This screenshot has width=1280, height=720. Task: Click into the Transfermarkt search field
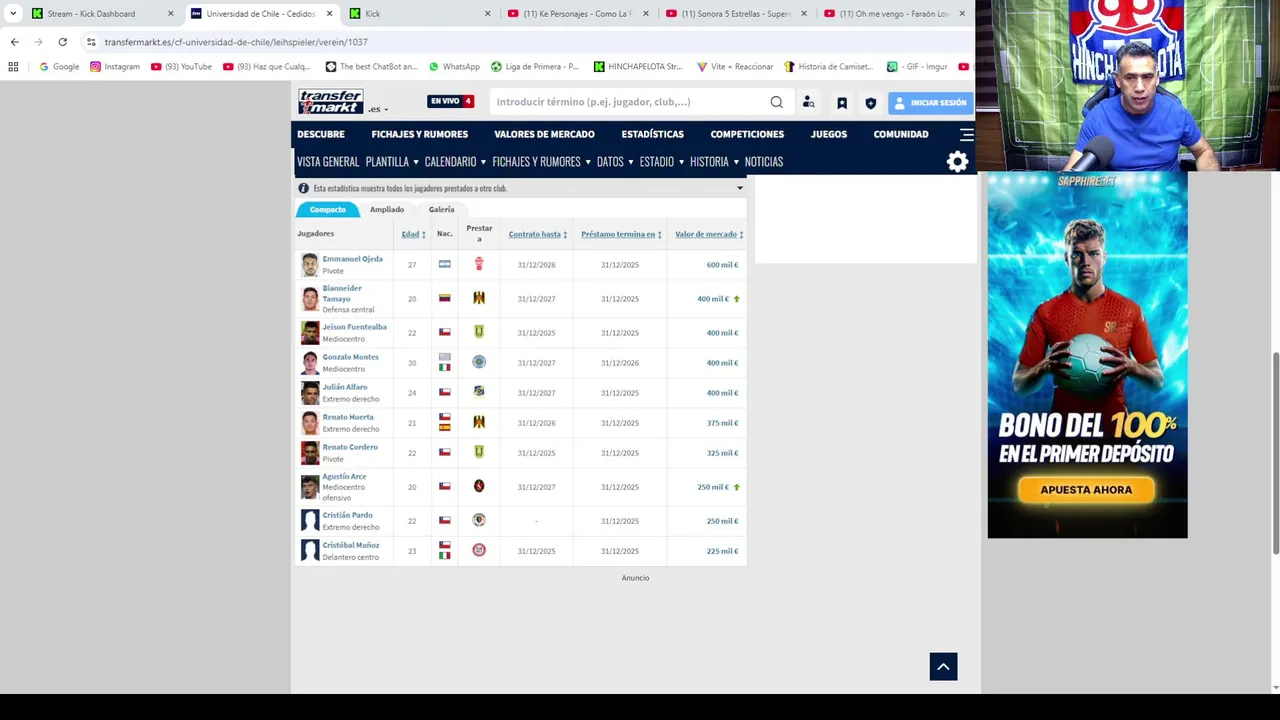point(630,102)
